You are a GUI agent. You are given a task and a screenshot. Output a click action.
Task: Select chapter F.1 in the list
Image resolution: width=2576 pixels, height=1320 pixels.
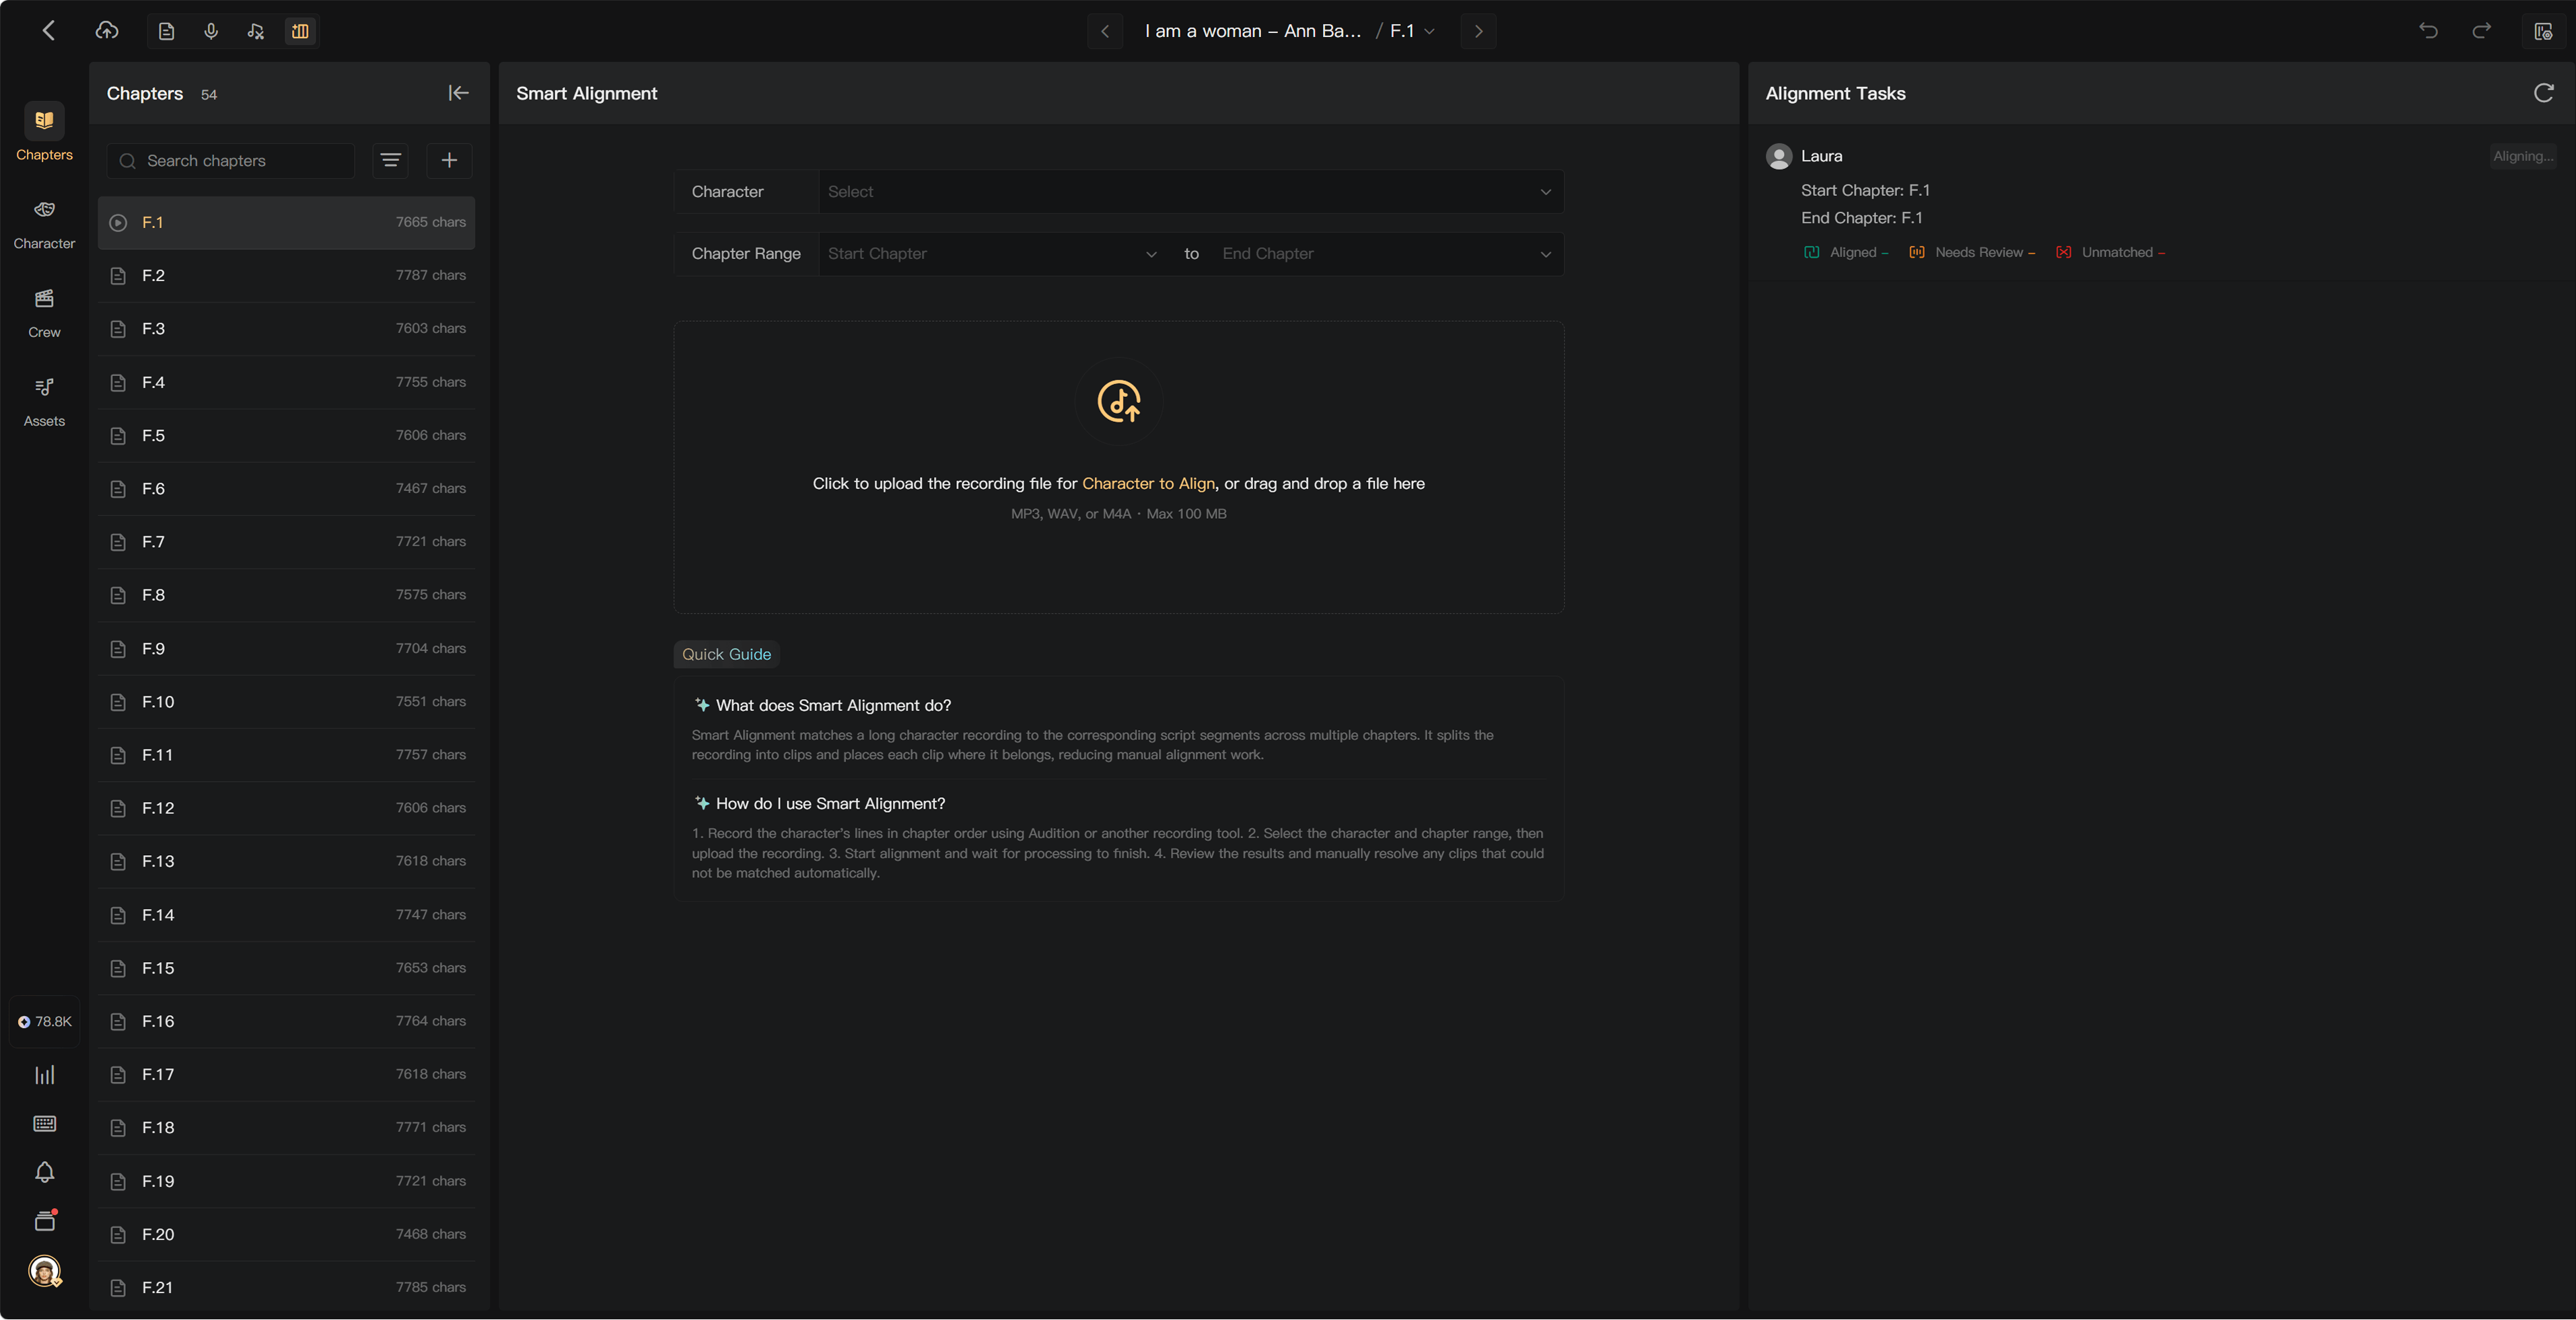pyautogui.click(x=287, y=222)
